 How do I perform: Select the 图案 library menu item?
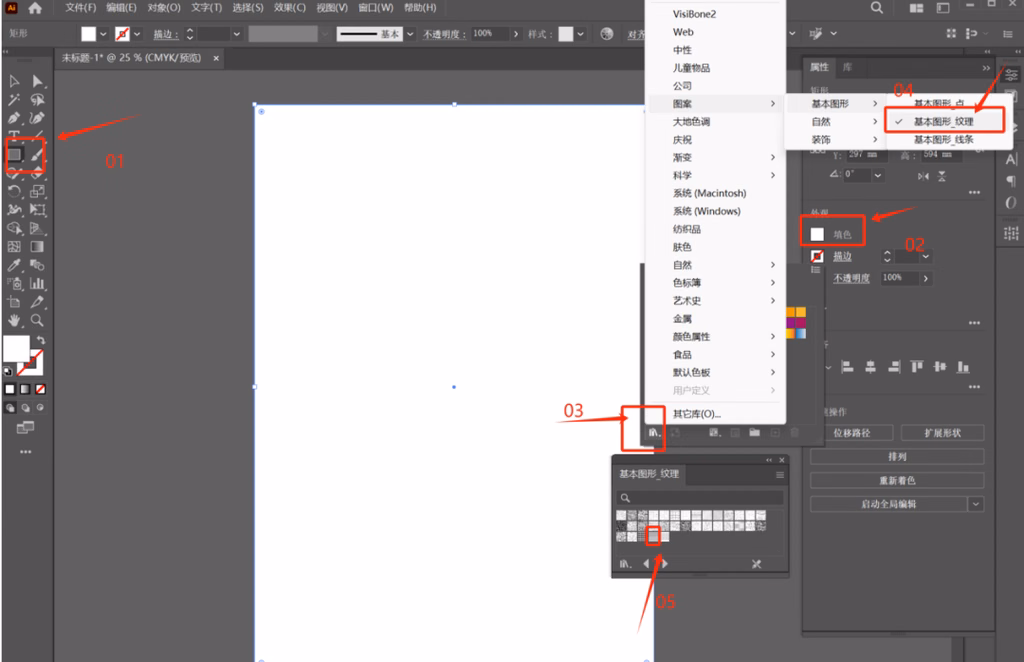coord(715,104)
